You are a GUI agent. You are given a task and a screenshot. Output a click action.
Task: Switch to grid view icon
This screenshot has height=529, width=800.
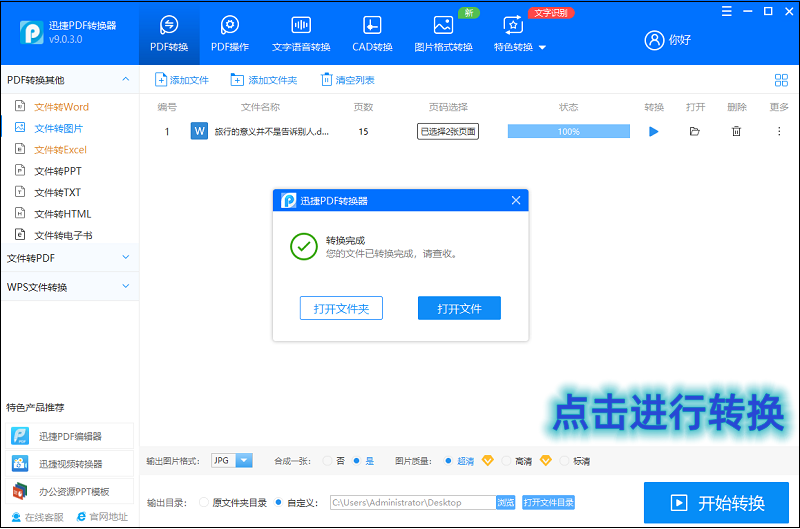[x=781, y=80]
